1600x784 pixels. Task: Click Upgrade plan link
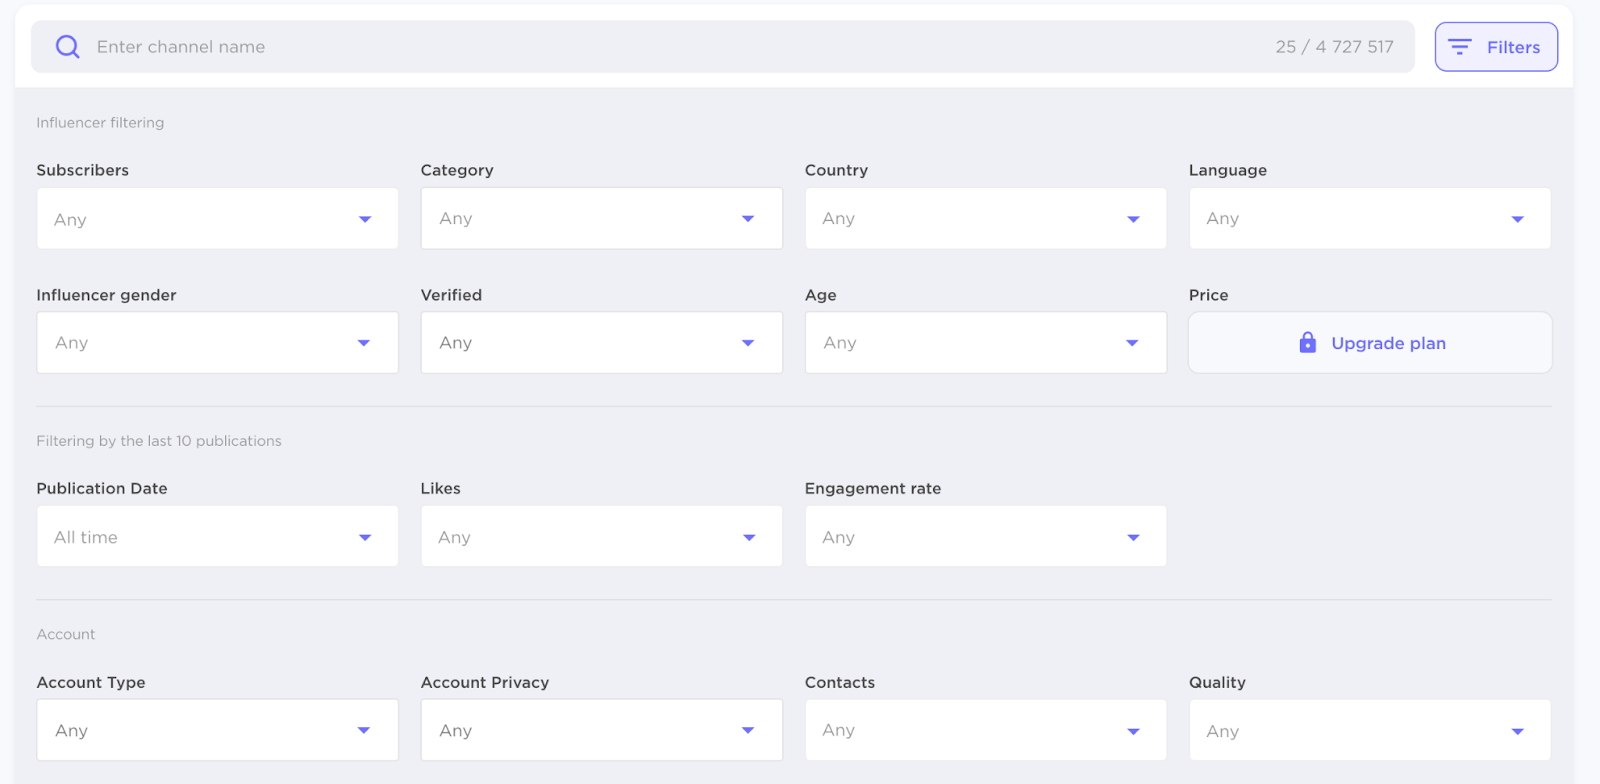point(1388,343)
